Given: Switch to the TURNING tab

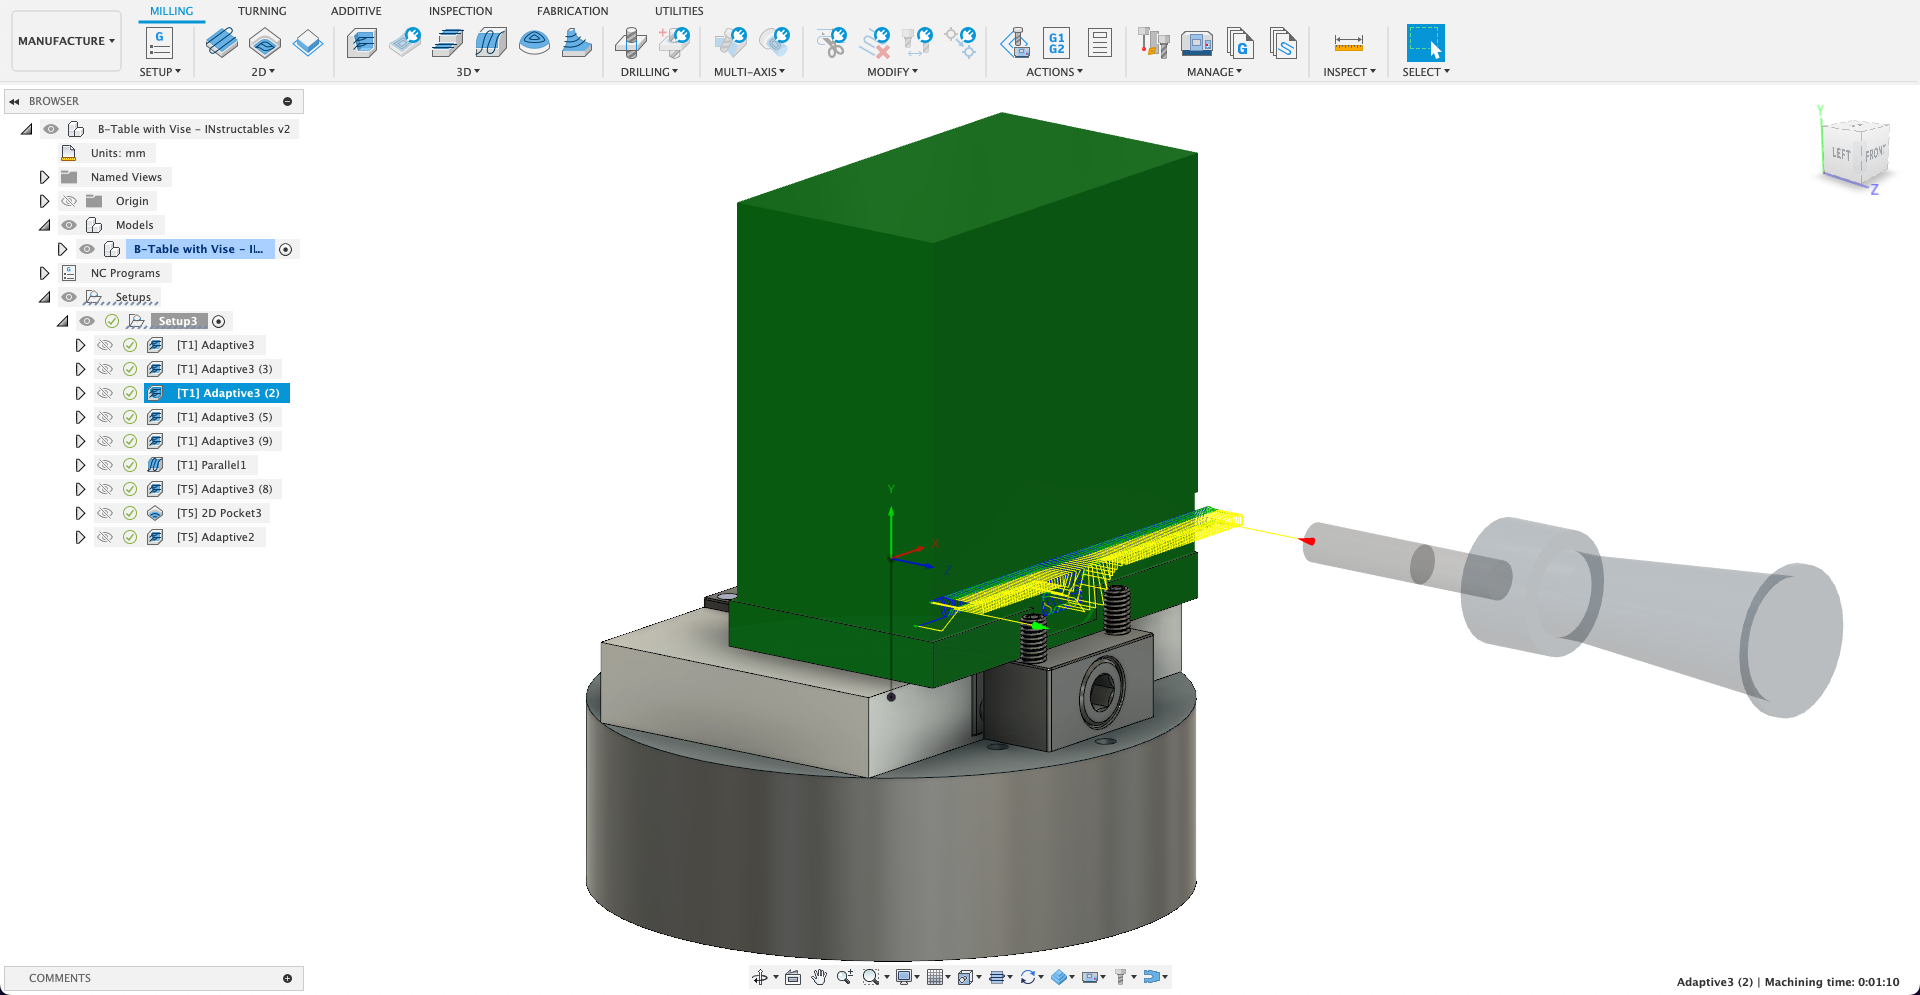Looking at the screenshot, I should pyautogui.click(x=262, y=11).
